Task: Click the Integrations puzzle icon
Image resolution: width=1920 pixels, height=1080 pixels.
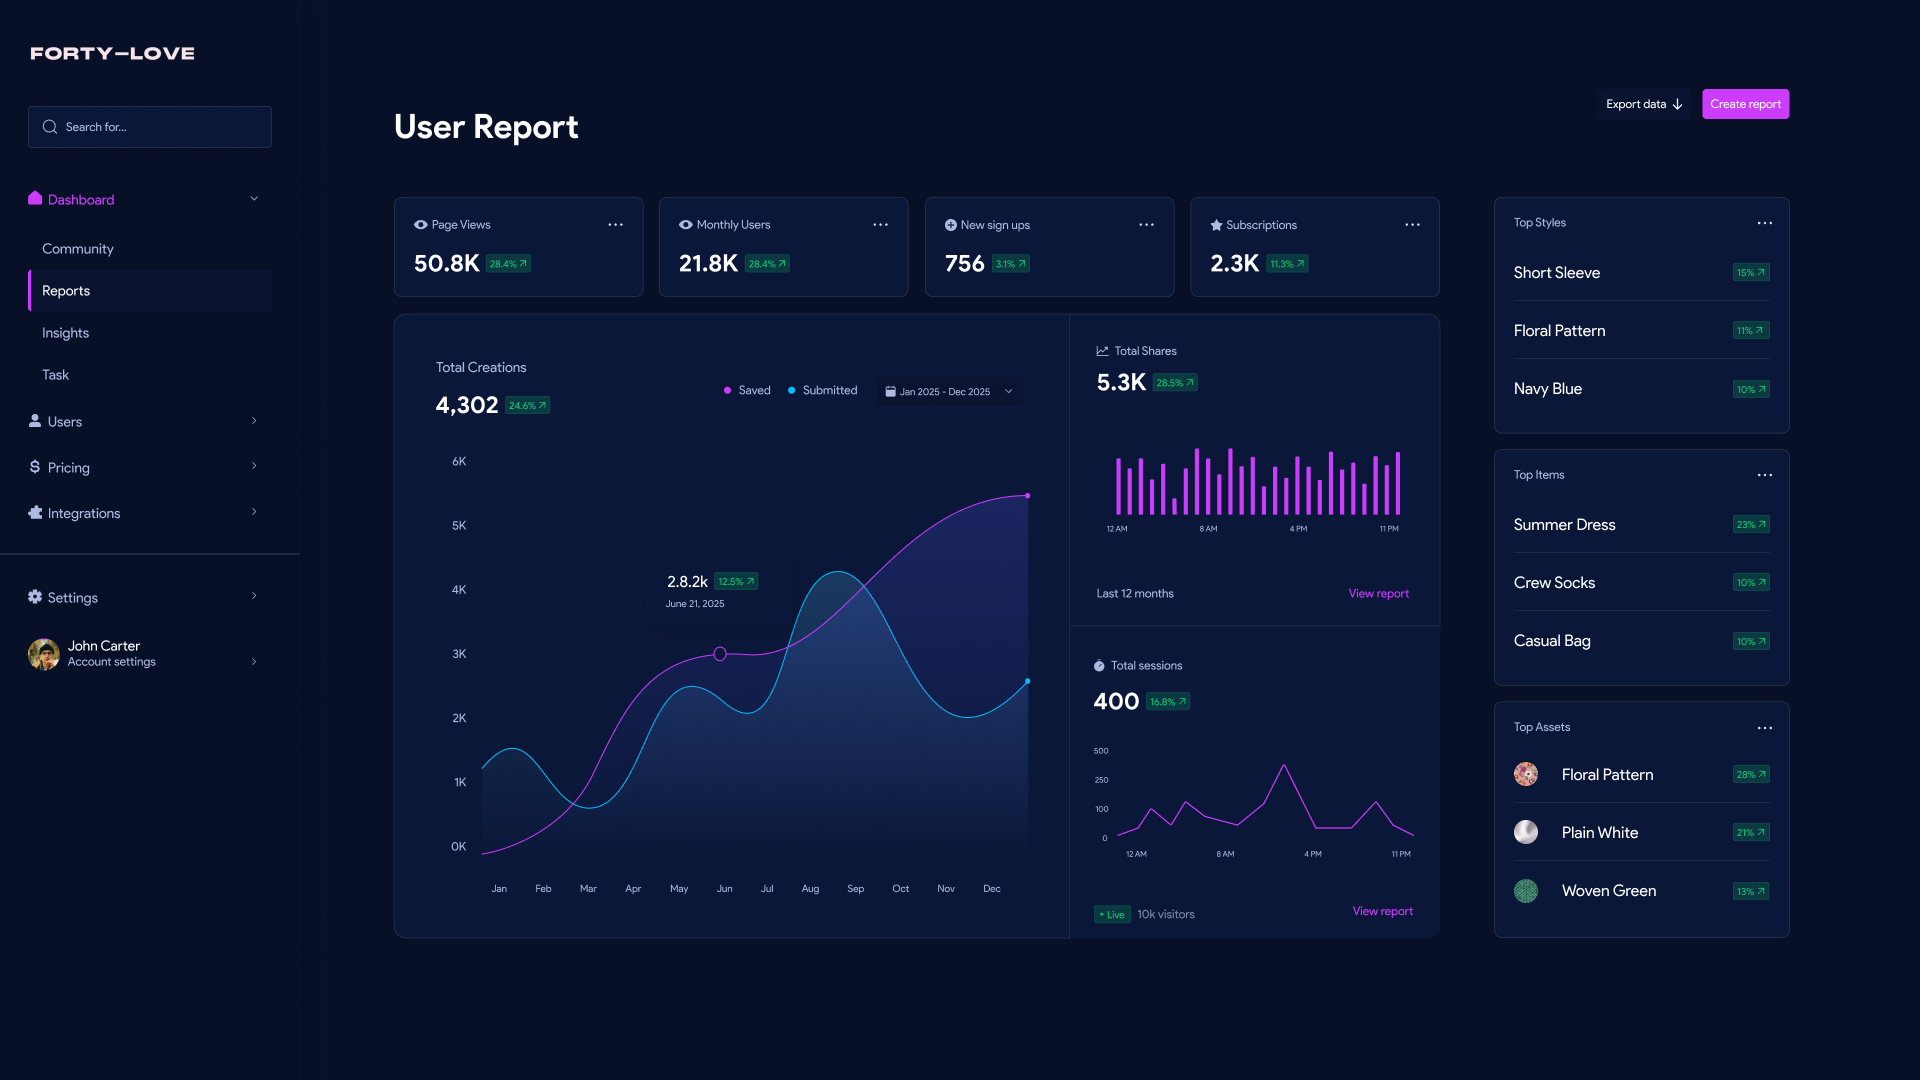Action: (35, 513)
